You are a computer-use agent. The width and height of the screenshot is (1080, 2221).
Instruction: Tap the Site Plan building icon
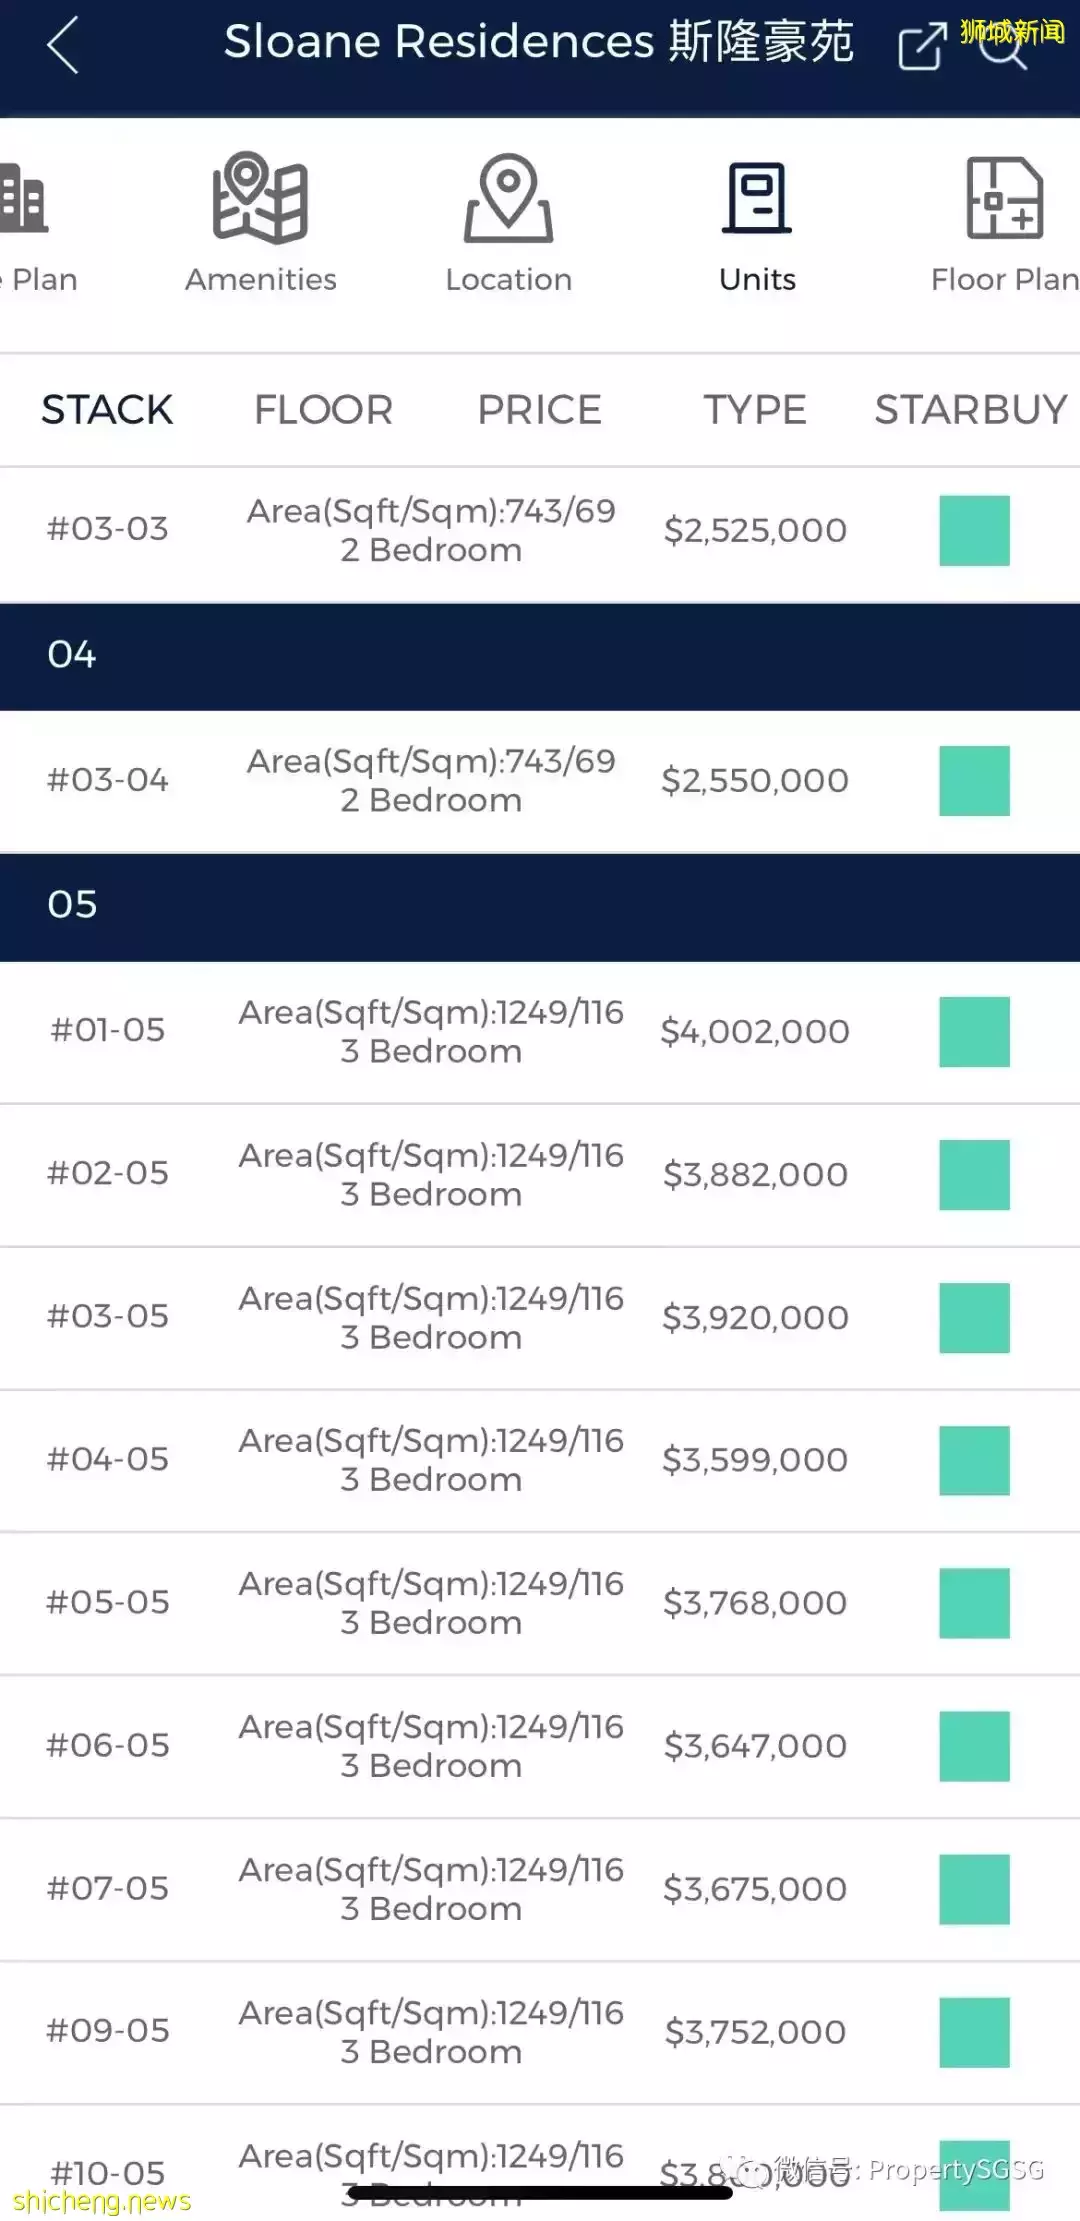pyautogui.click(x=24, y=198)
